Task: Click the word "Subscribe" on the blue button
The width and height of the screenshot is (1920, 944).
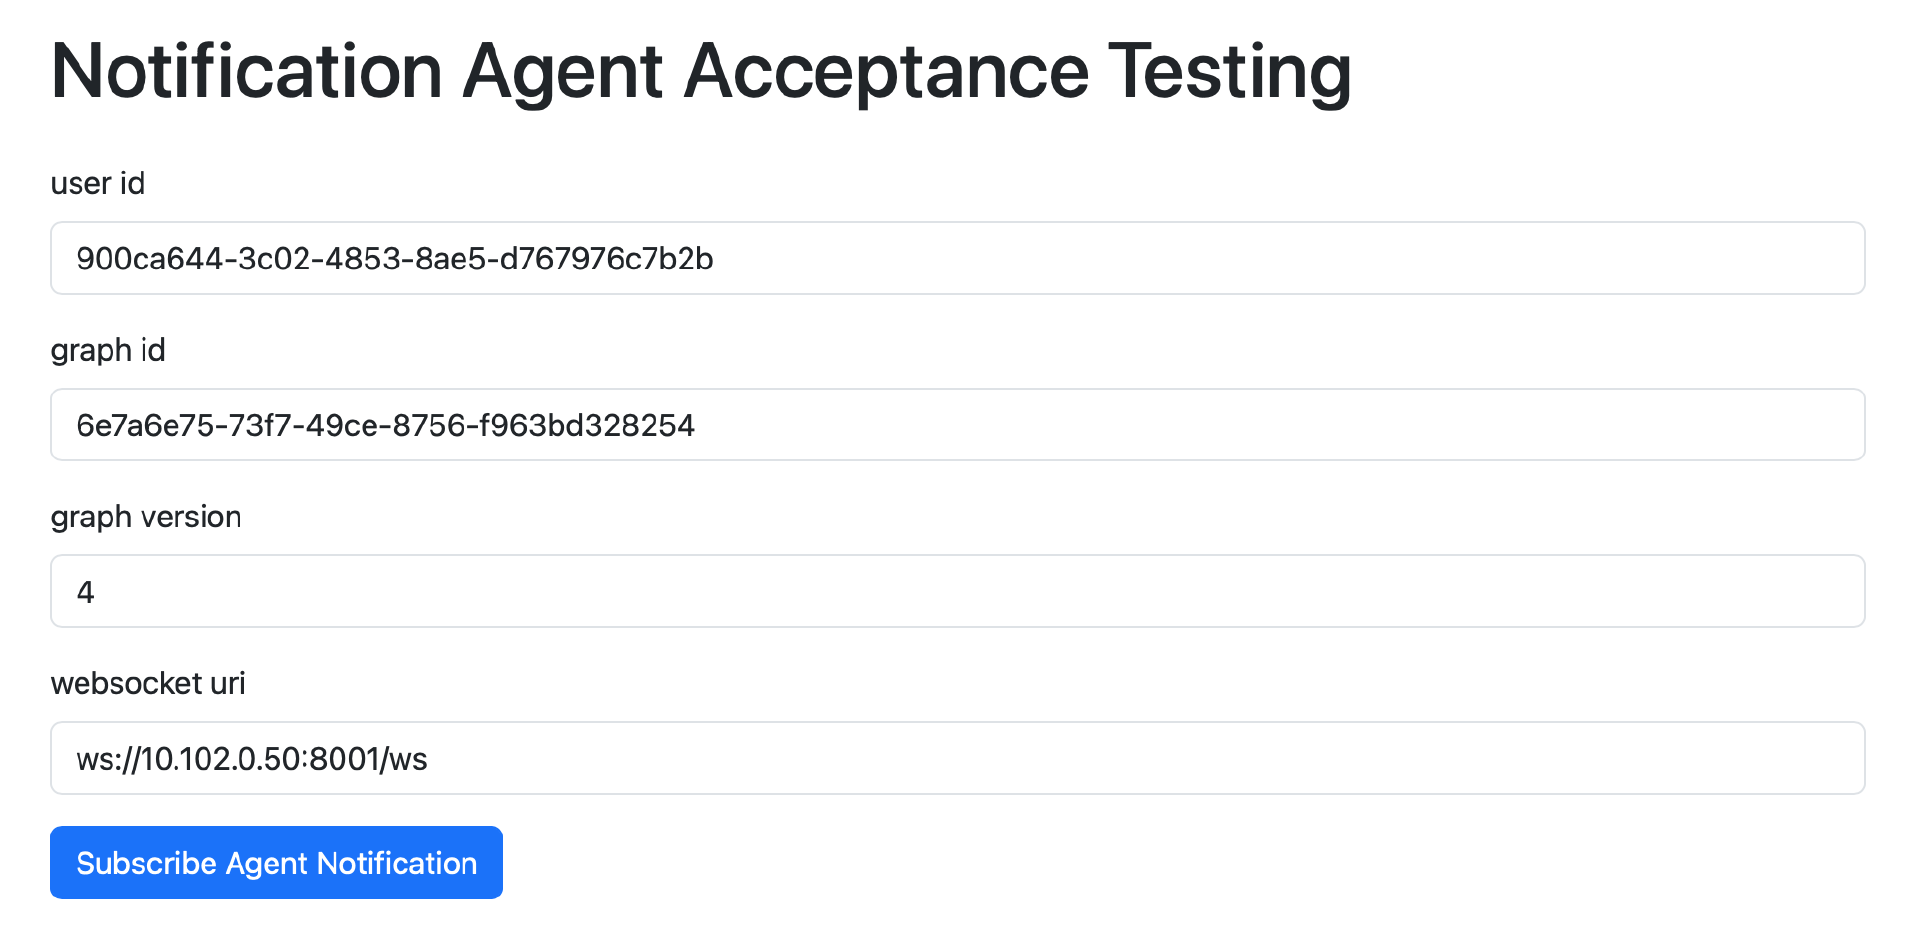Action: (x=146, y=863)
